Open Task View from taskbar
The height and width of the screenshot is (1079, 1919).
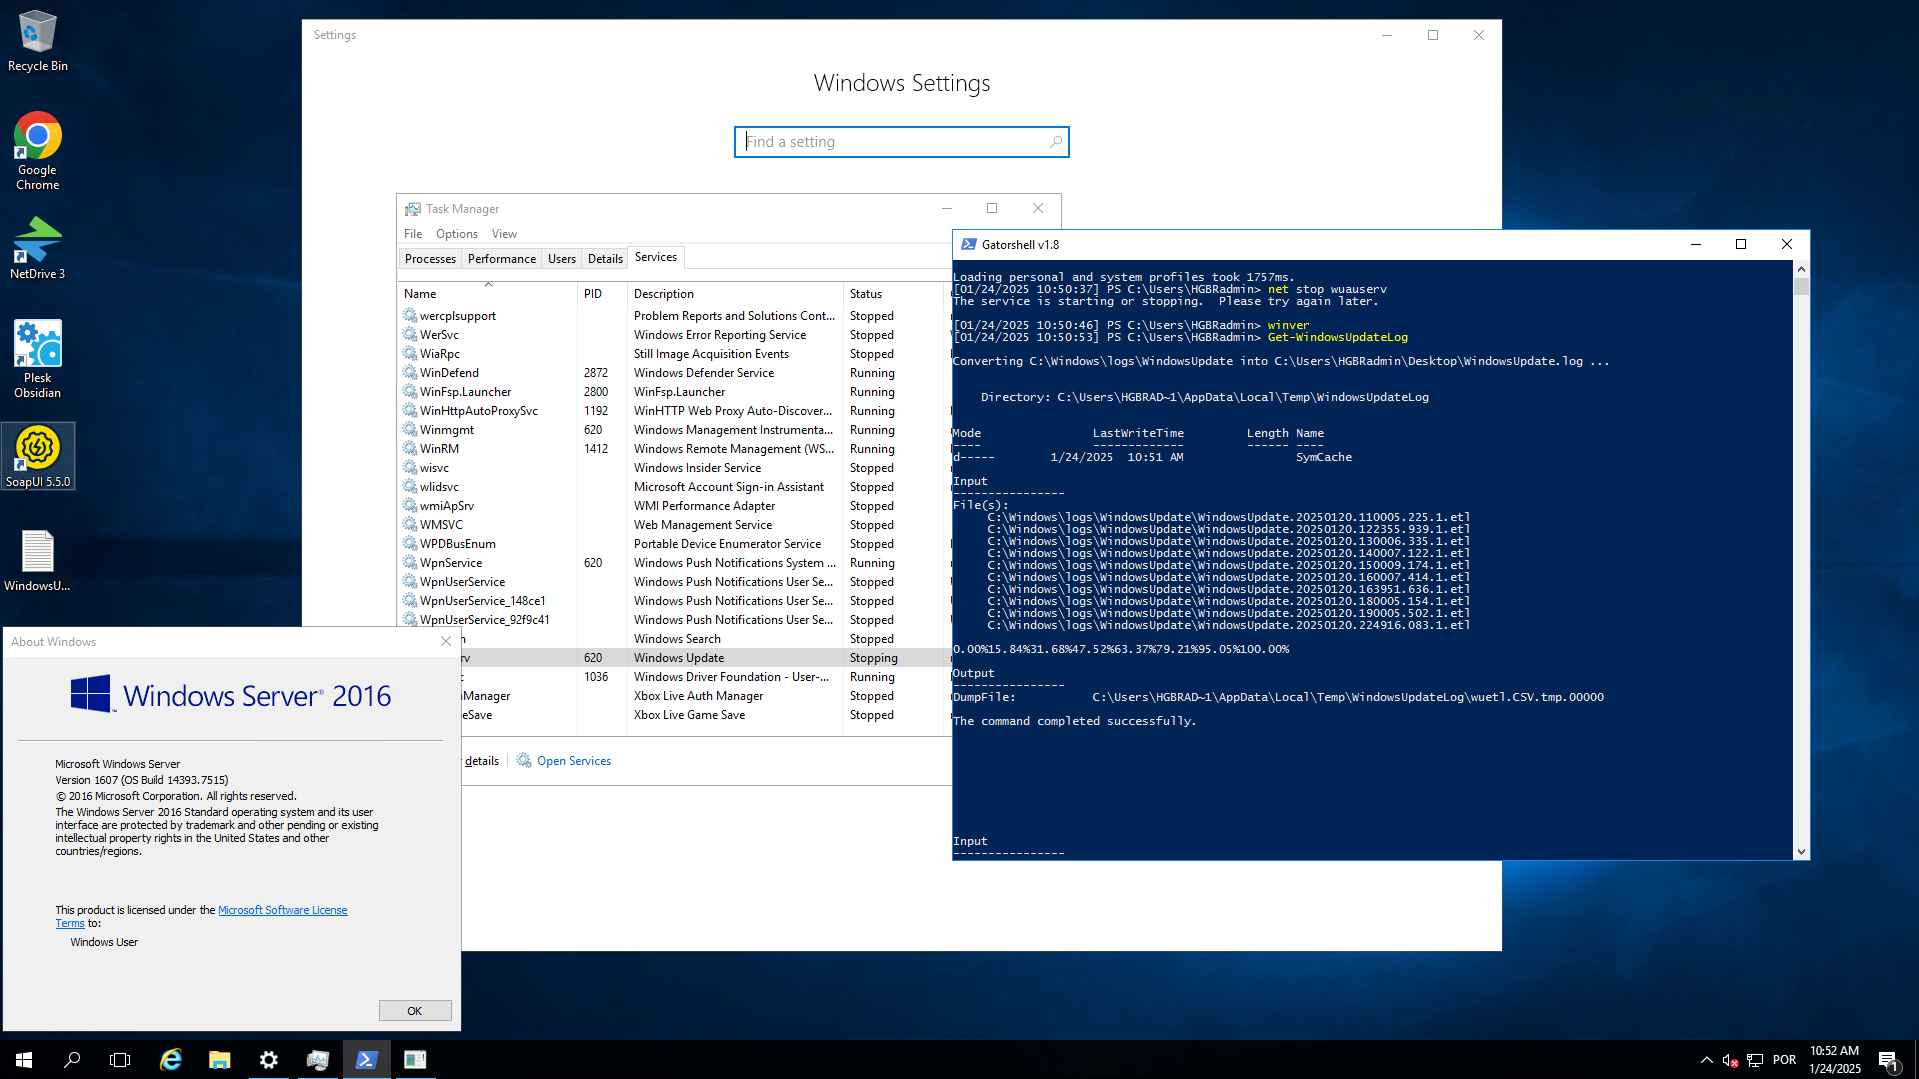click(x=120, y=1060)
